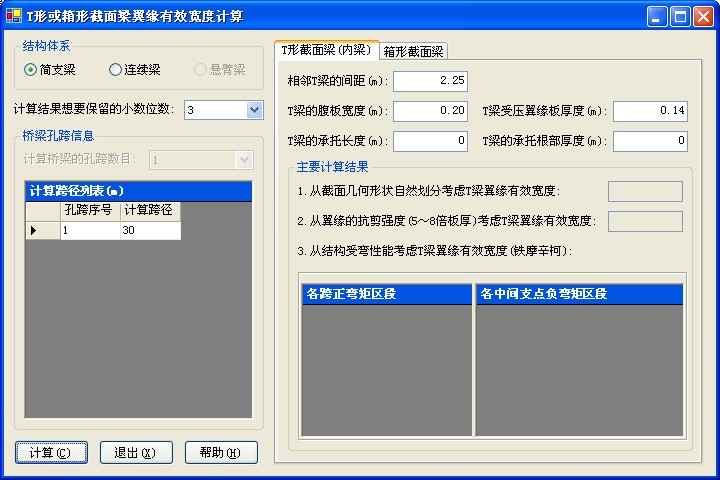Image resolution: width=720 pixels, height=480 pixels.
Task: Click the 孔跨序号 column header
Action: (90, 210)
